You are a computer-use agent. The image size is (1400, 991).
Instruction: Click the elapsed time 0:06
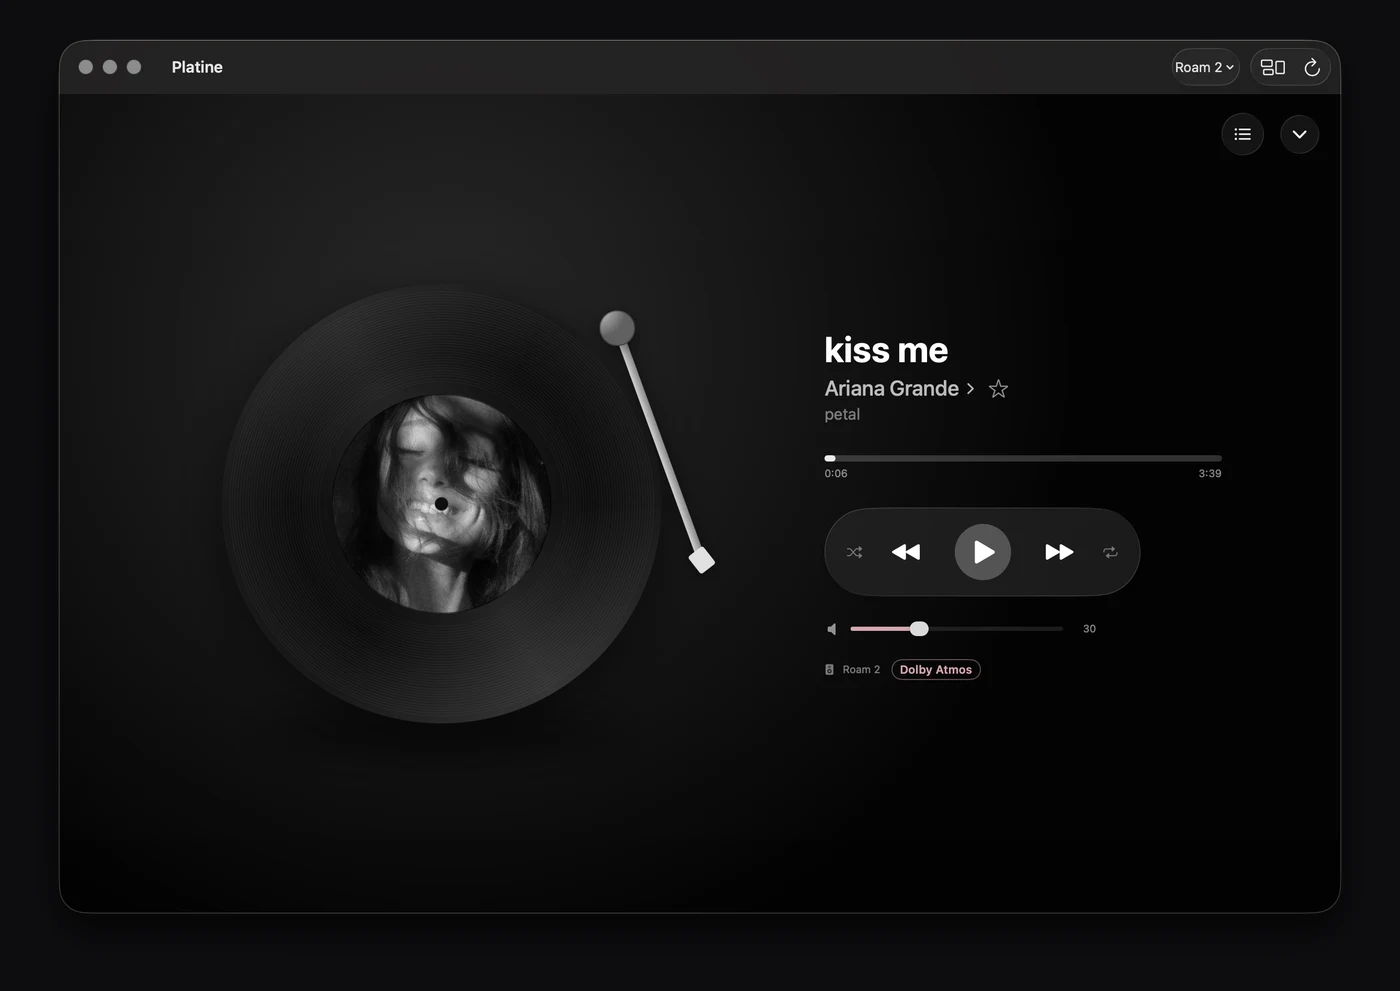point(836,474)
